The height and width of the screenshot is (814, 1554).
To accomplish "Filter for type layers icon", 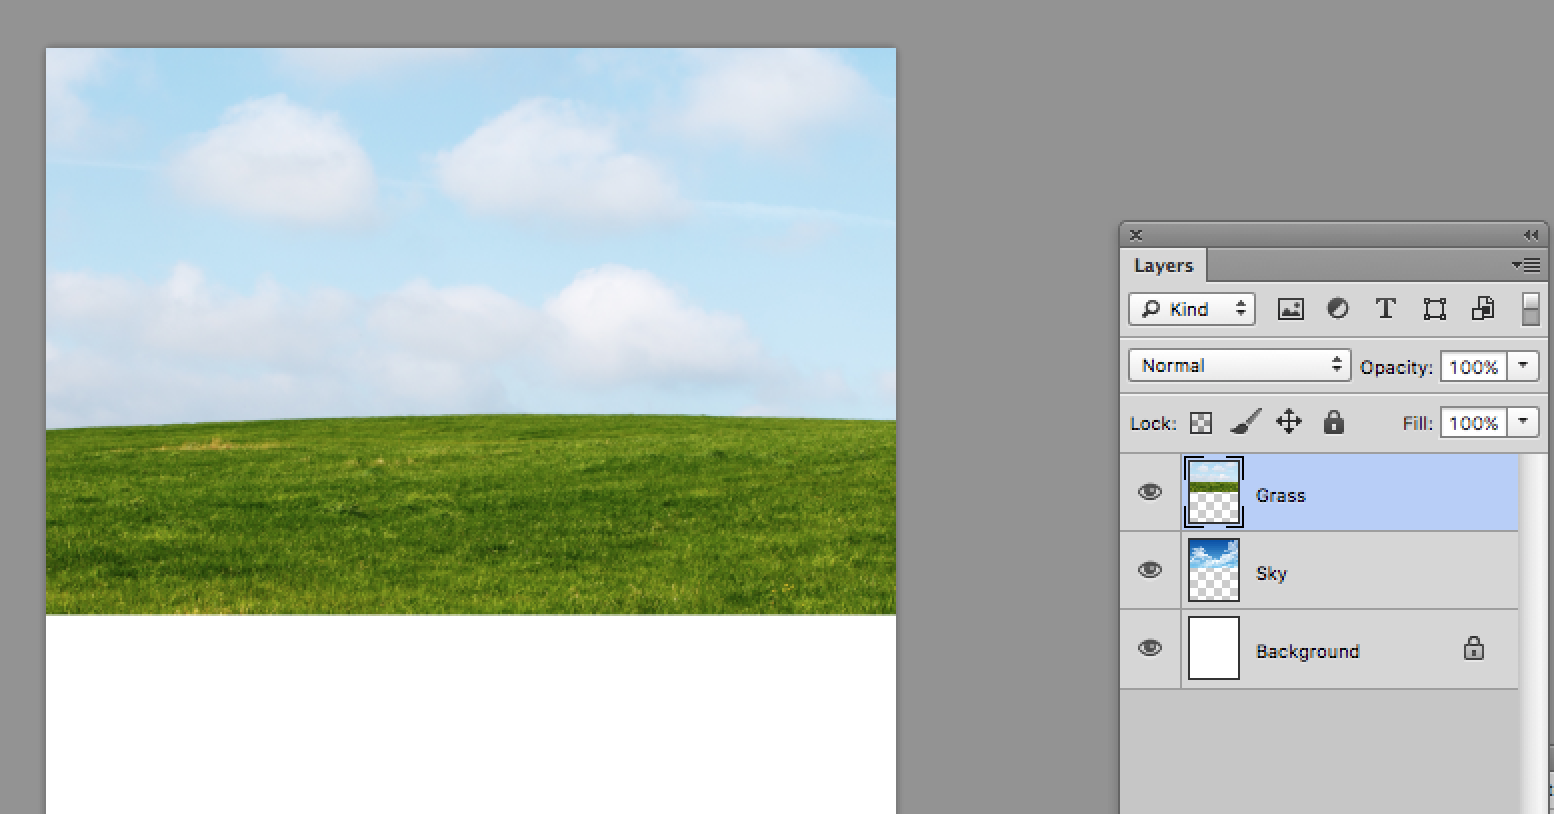I will pos(1385,309).
